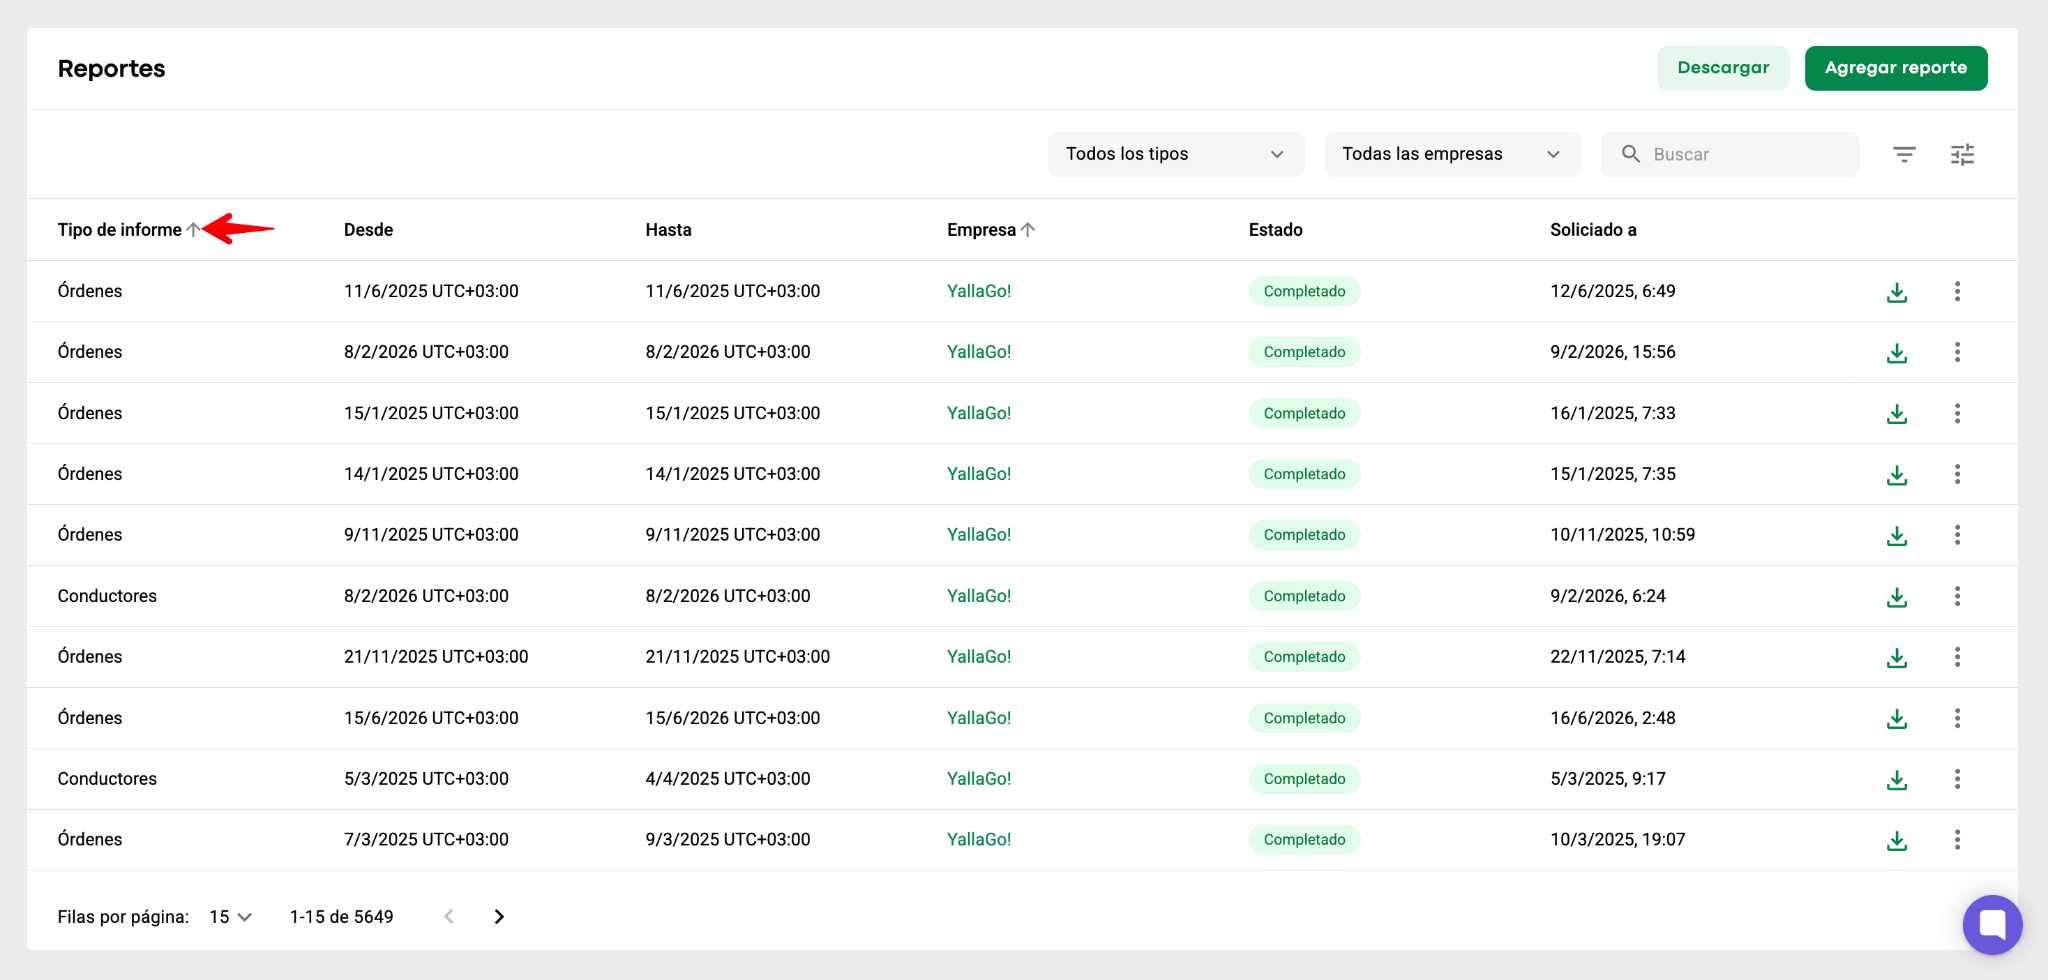Image resolution: width=2048 pixels, height=980 pixels.
Task: Open the Todos los tipos dropdown
Action: [x=1176, y=154]
